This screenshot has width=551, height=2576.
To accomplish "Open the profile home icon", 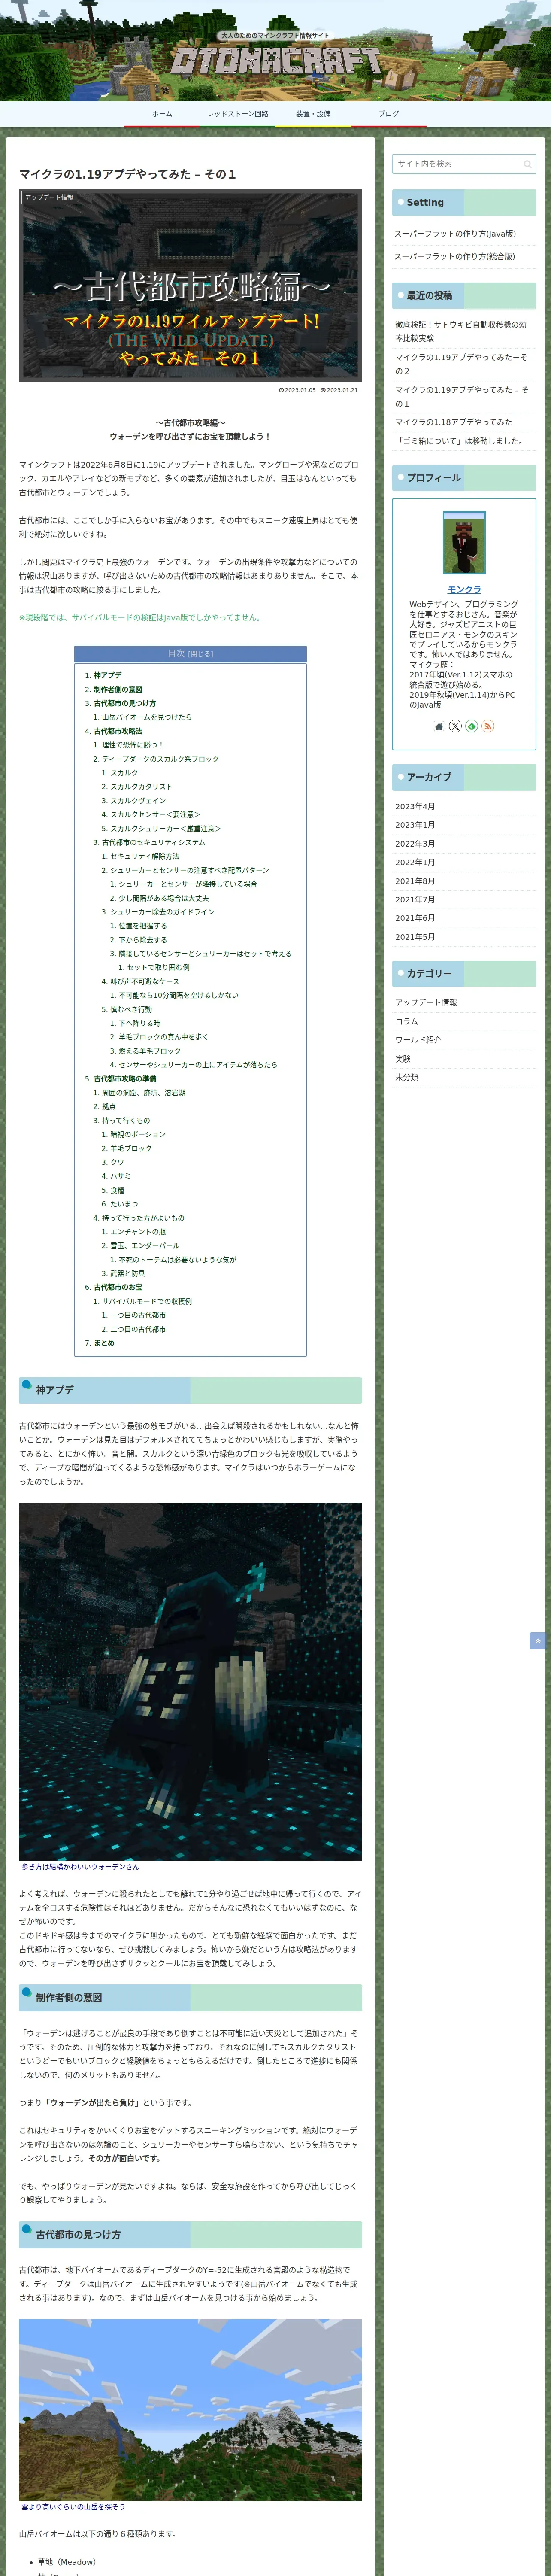I will (x=438, y=726).
